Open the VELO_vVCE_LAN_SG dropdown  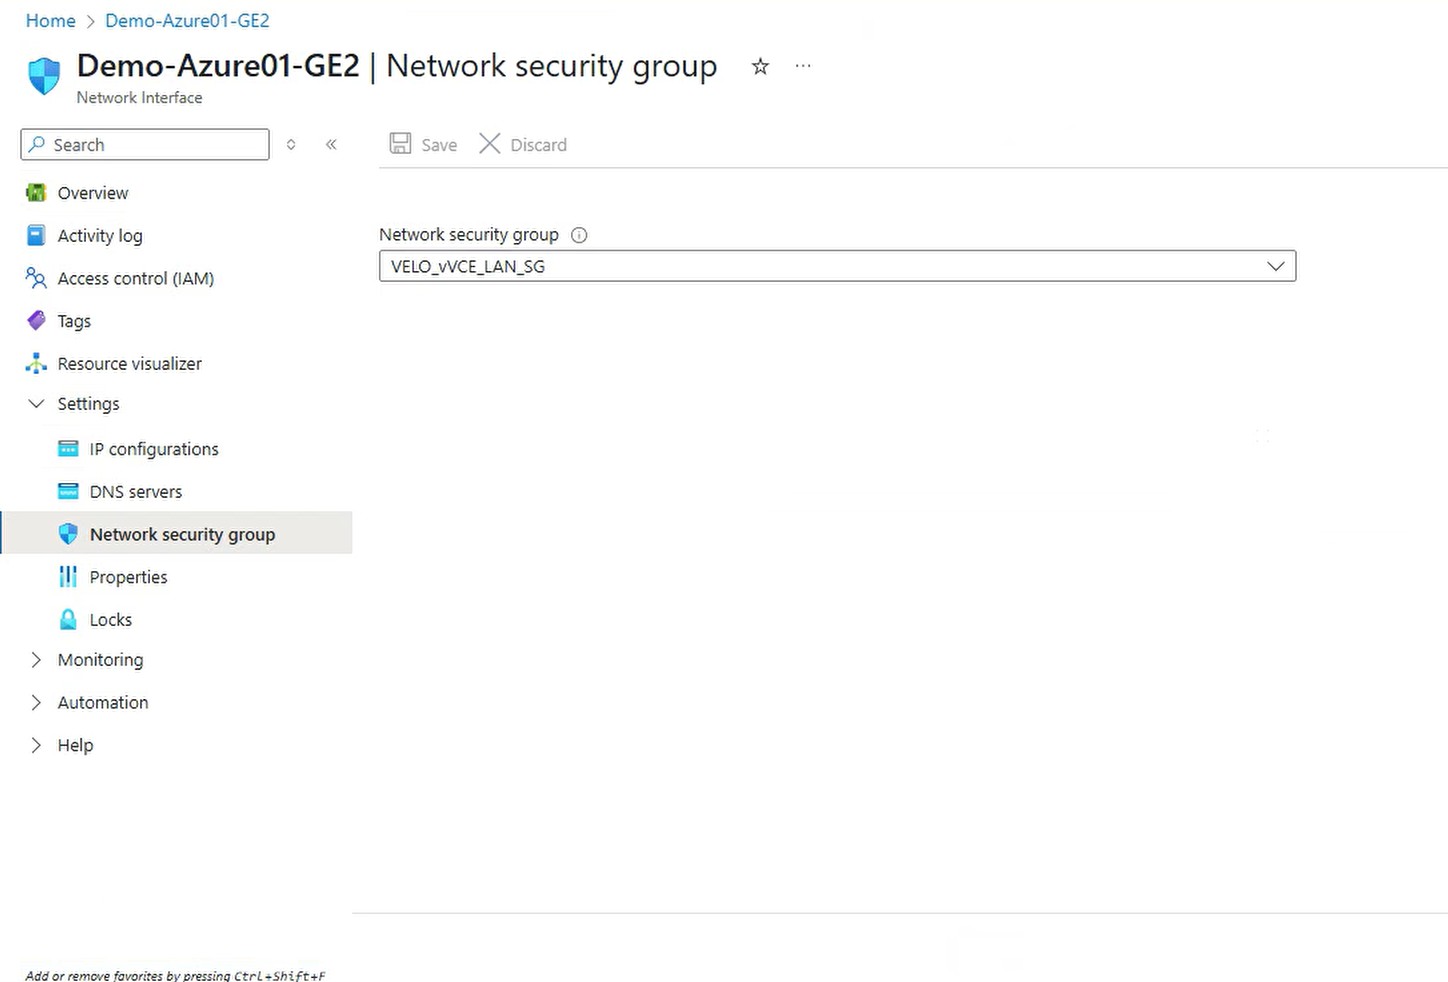837,266
